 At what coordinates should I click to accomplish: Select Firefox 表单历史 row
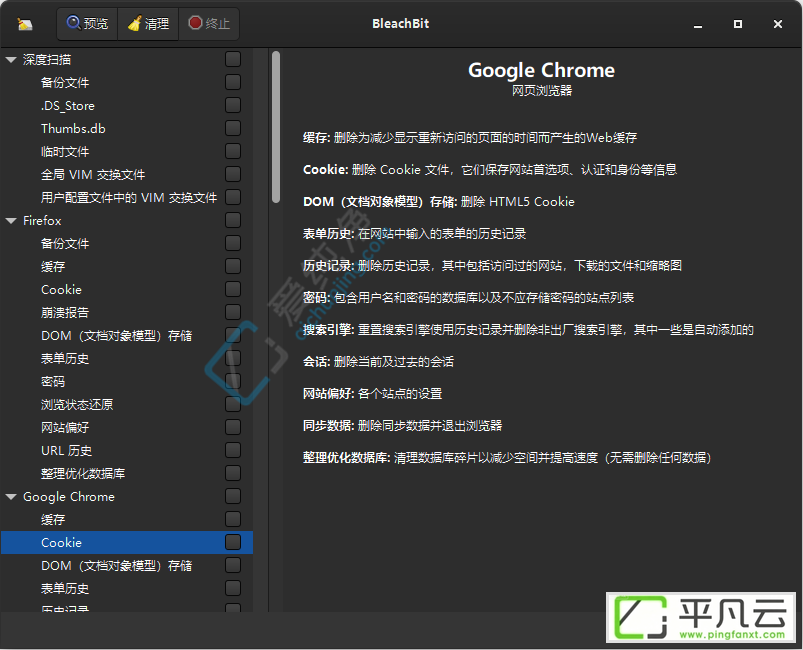pyautogui.click(x=126, y=359)
